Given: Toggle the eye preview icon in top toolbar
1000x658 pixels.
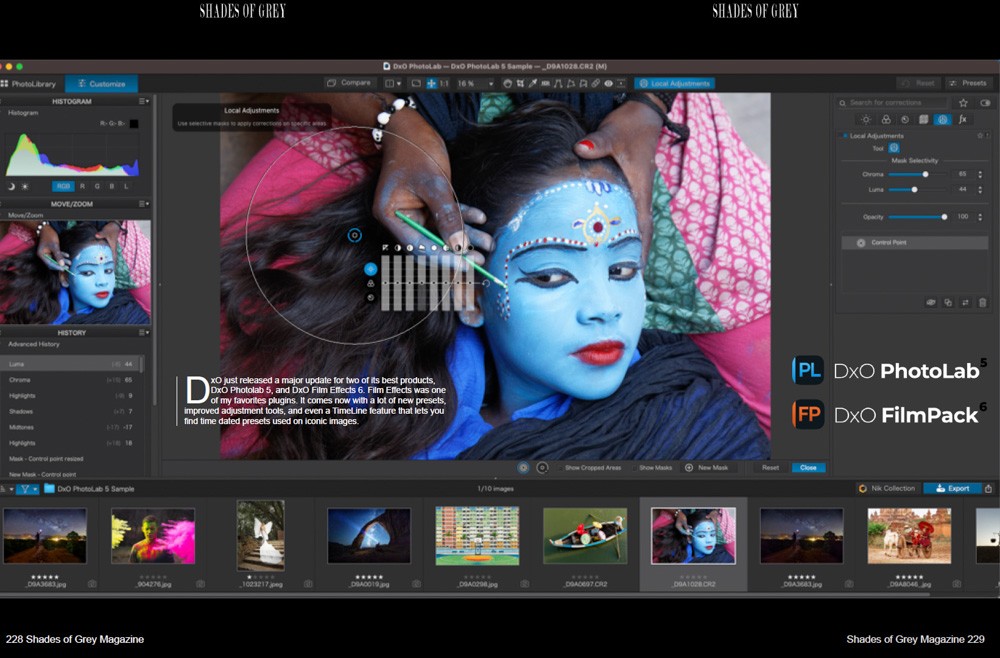Looking at the screenshot, I should click(608, 84).
